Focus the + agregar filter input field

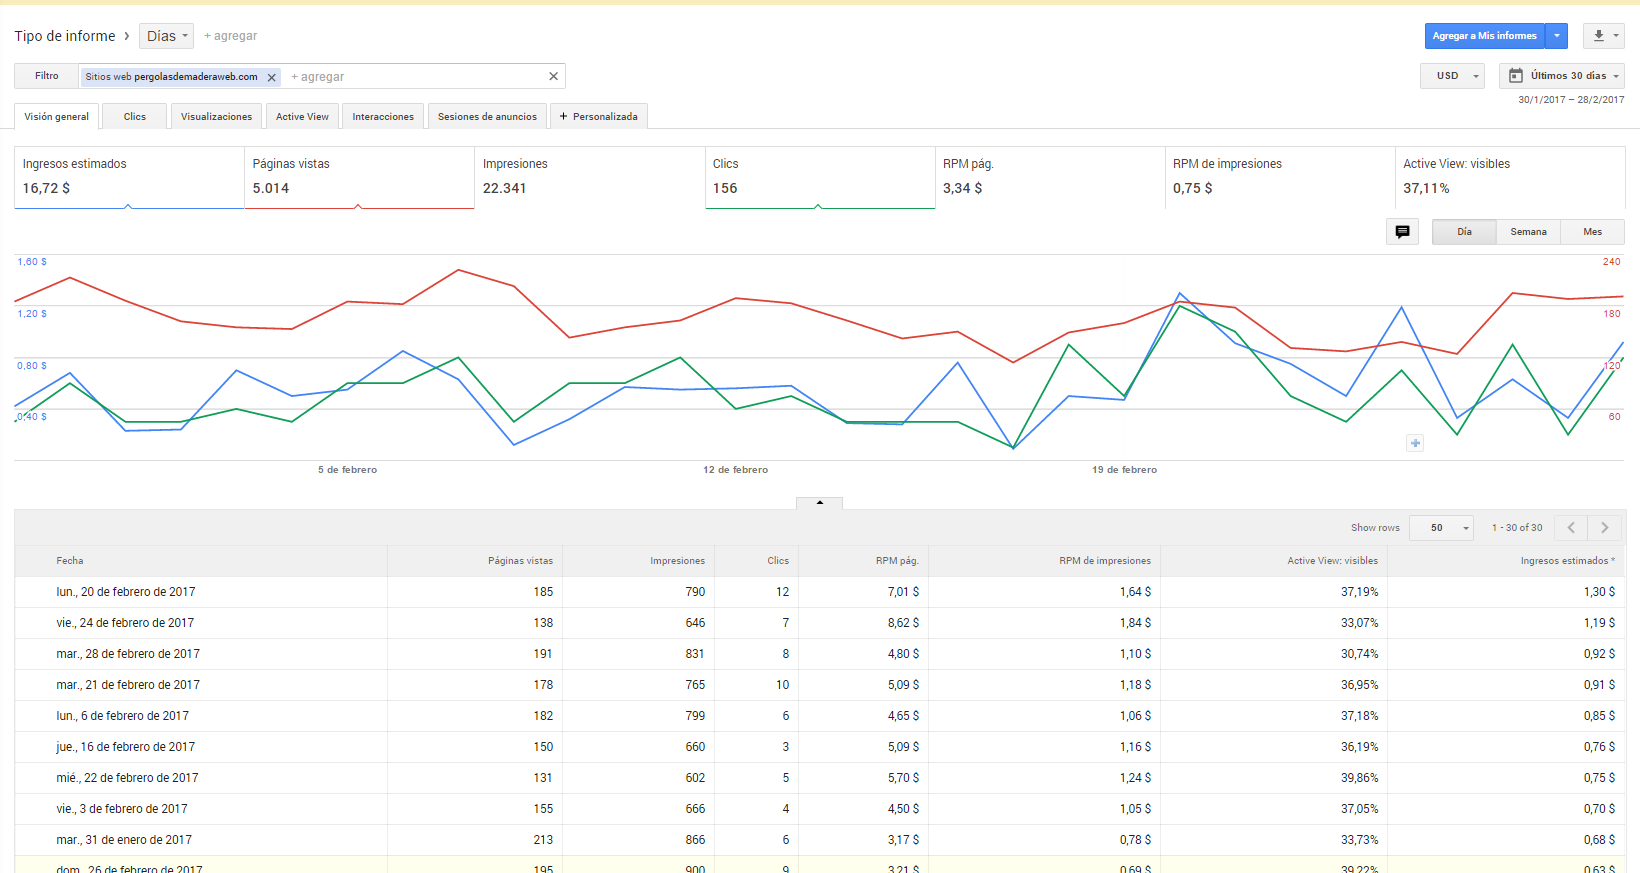(415, 77)
